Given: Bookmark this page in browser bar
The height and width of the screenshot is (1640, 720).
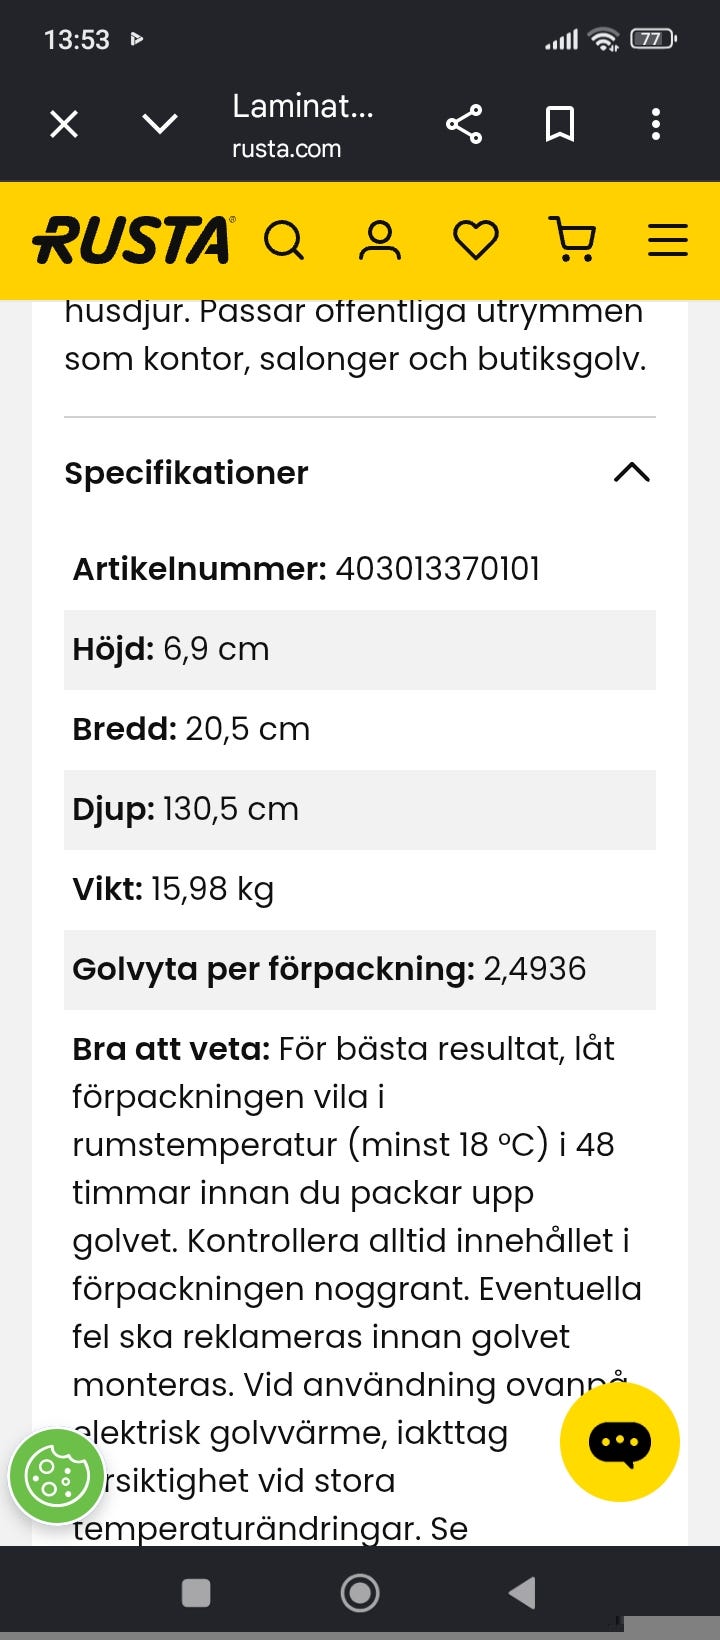Looking at the screenshot, I should [560, 124].
